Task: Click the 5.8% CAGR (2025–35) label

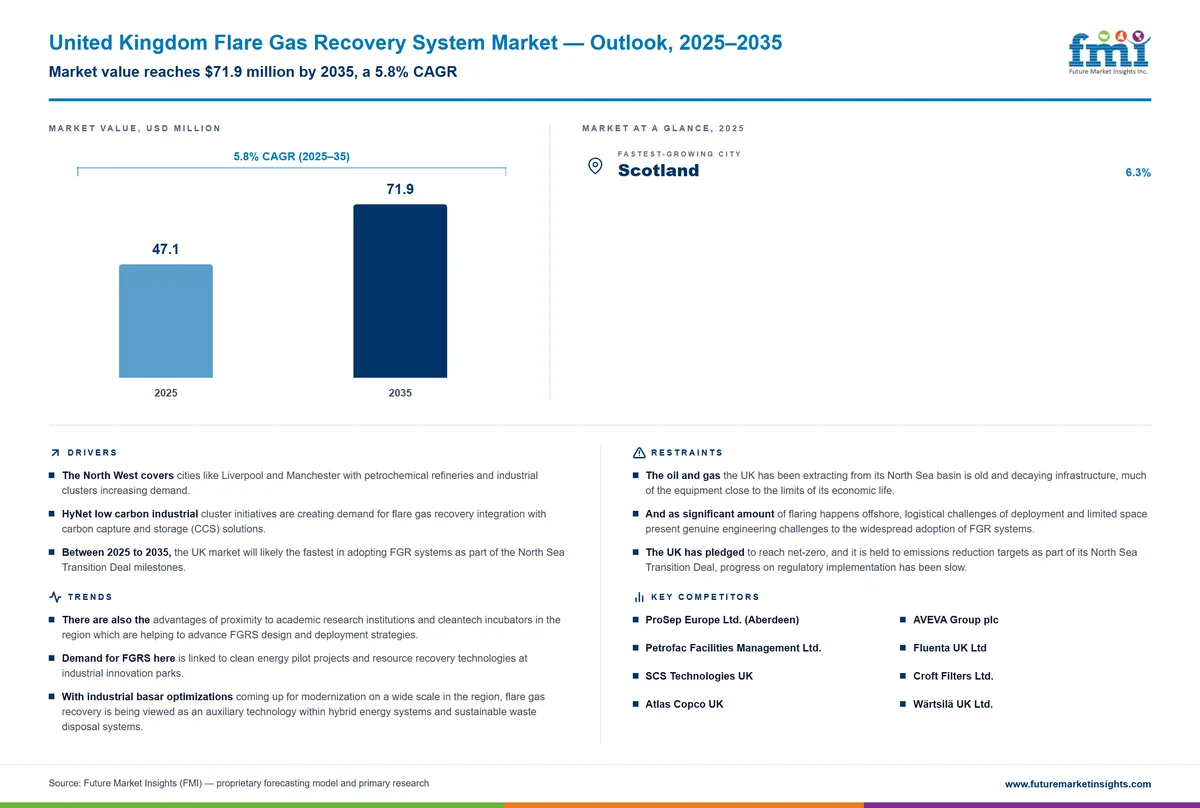Action: point(291,157)
